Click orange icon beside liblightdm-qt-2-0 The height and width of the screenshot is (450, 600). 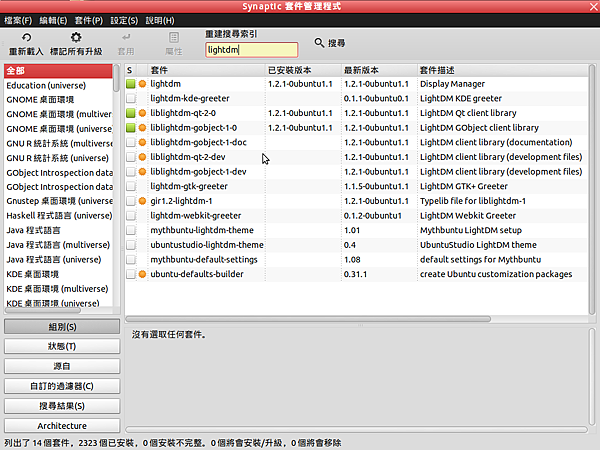[142, 113]
